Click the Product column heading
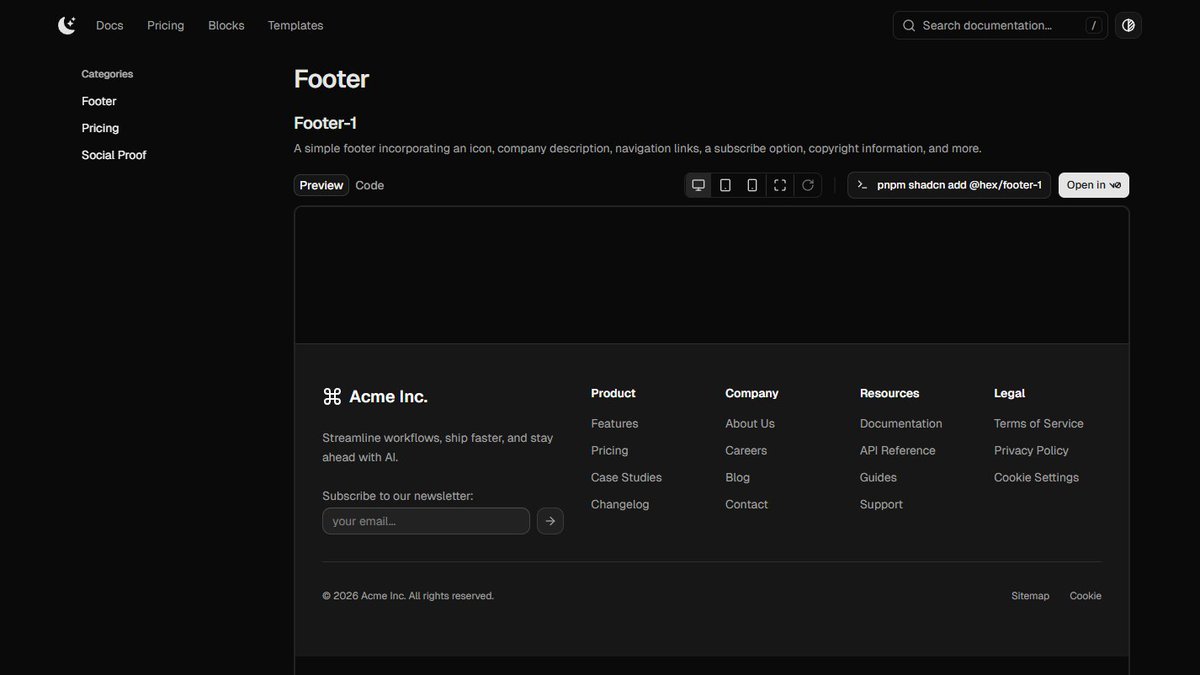The height and width of the screenshot is (675, 1200). [x=613, y=394]
